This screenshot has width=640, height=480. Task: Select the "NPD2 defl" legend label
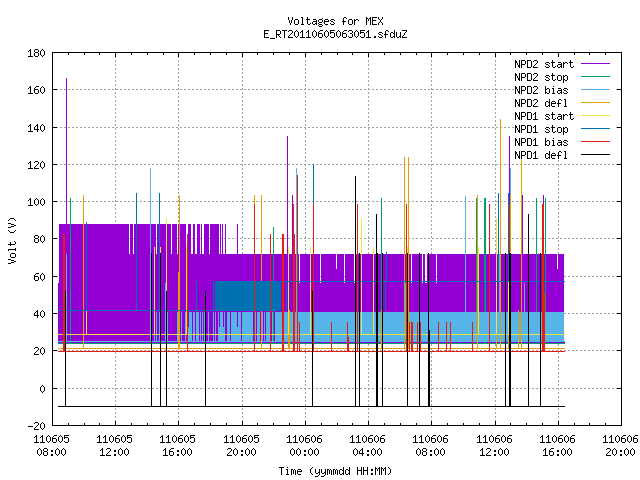[x=541, y=103]
